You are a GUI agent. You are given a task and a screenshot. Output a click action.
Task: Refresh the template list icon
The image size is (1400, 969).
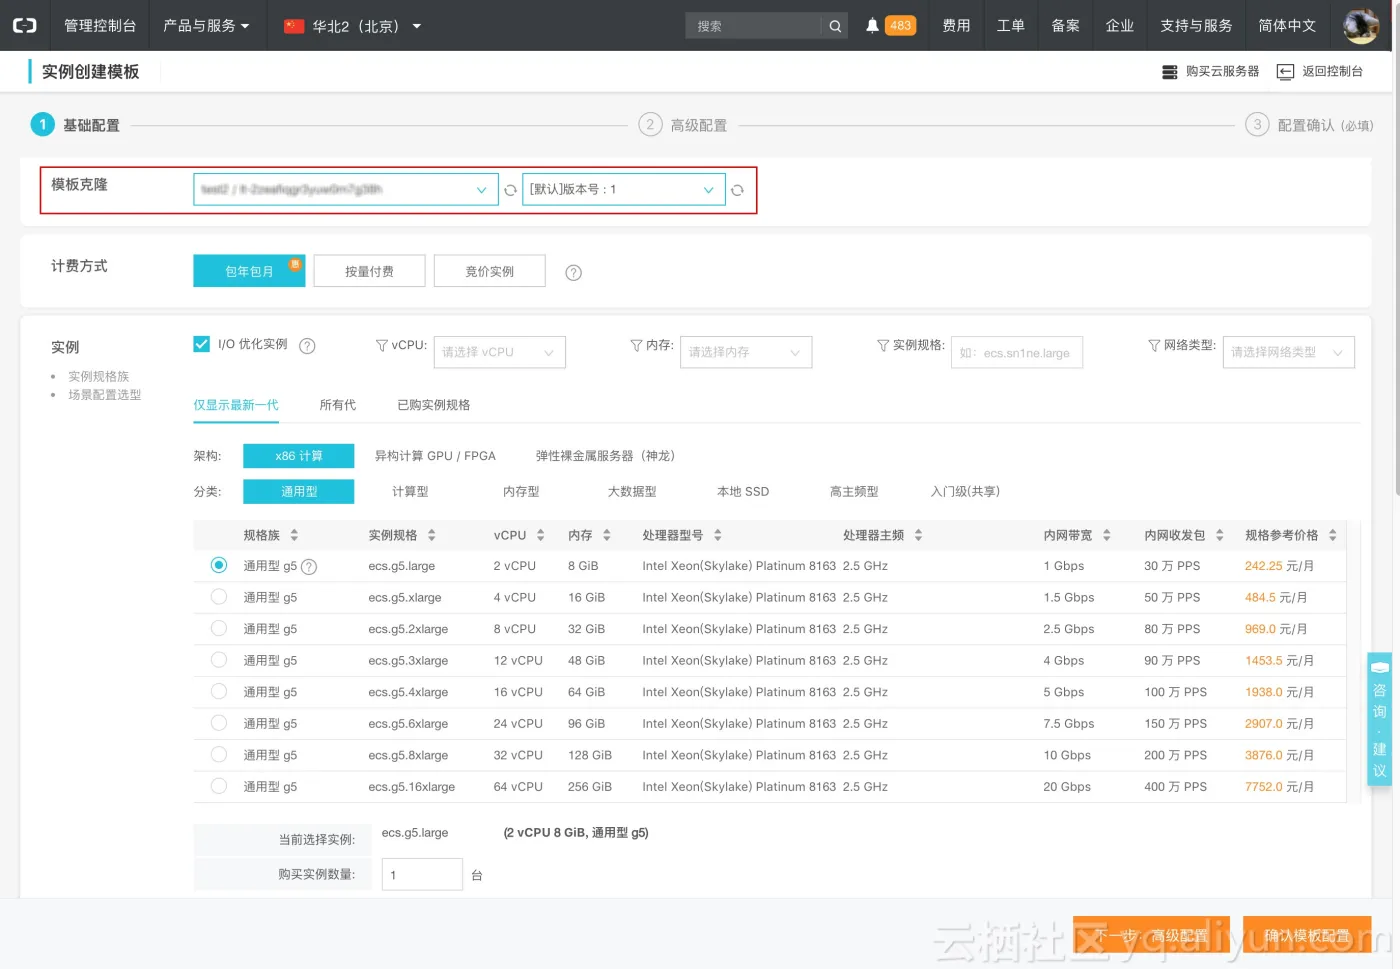[510, 190]
